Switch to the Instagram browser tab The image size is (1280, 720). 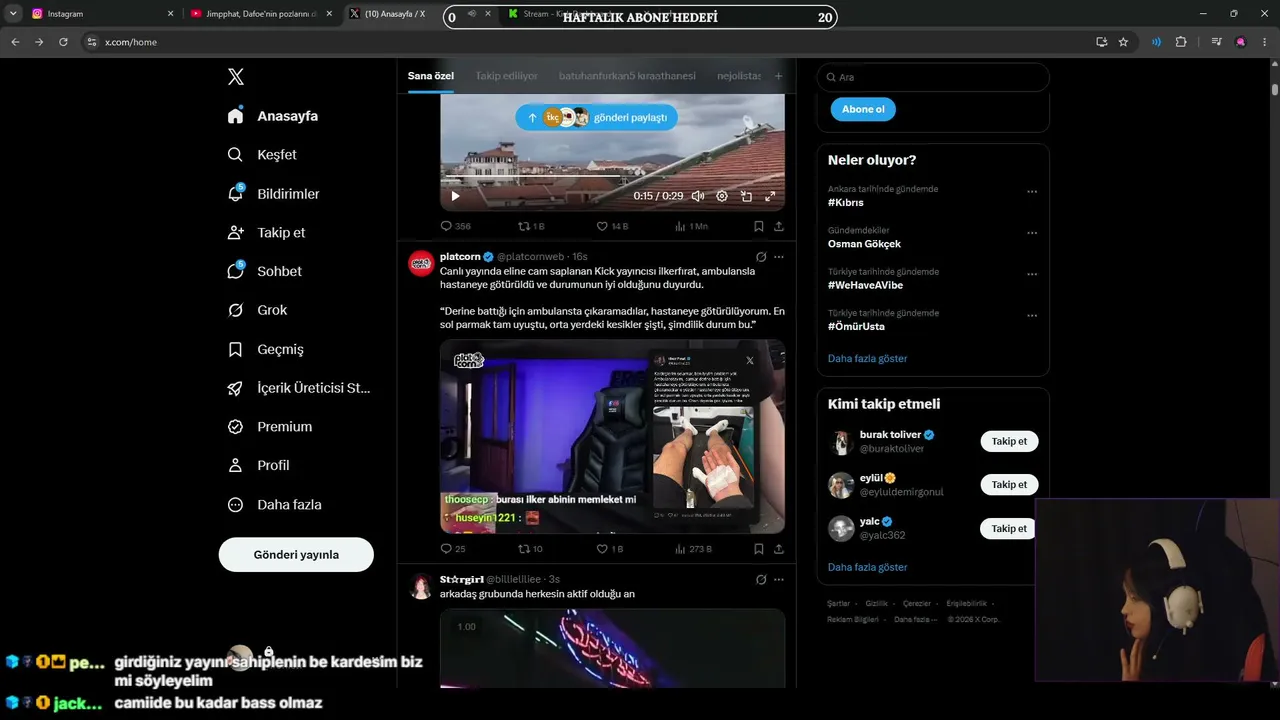pyautogui.click(x=100, y=14)
